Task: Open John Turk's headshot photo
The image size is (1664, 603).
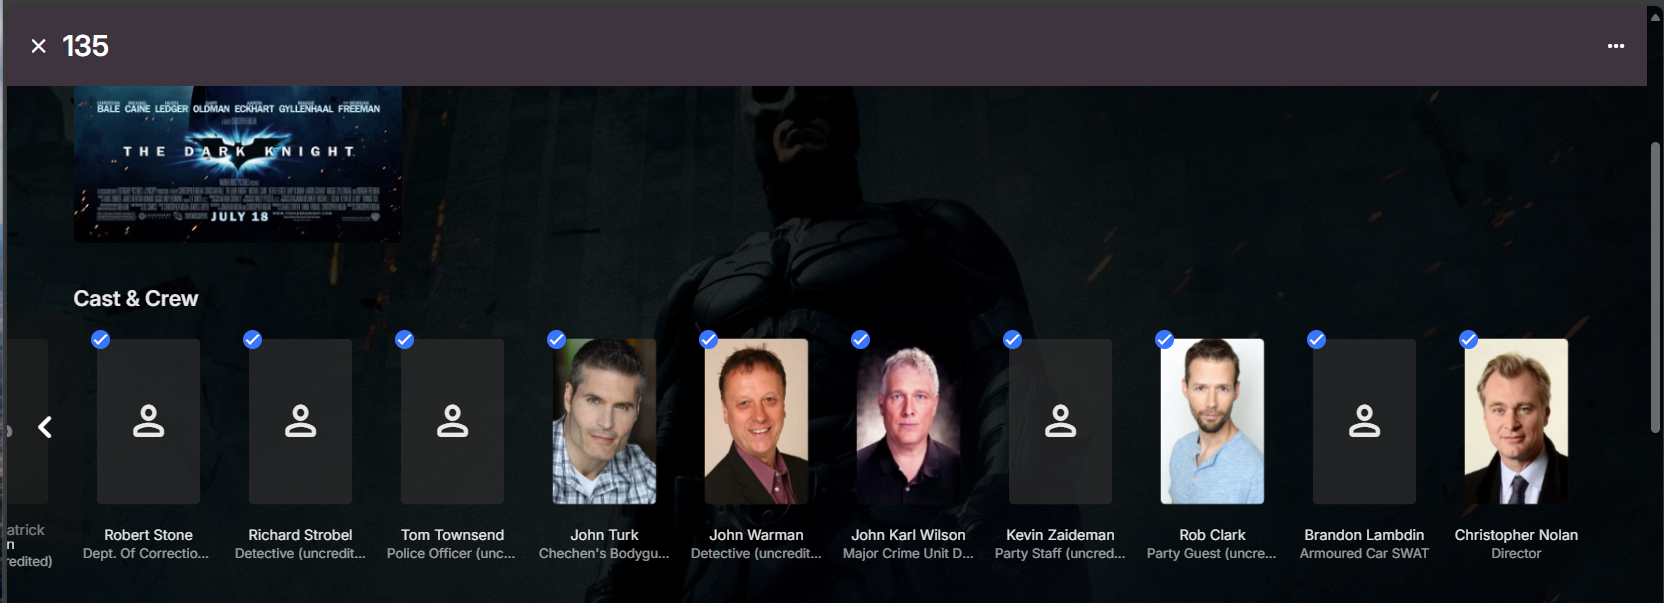Action: tap(604, 421)
